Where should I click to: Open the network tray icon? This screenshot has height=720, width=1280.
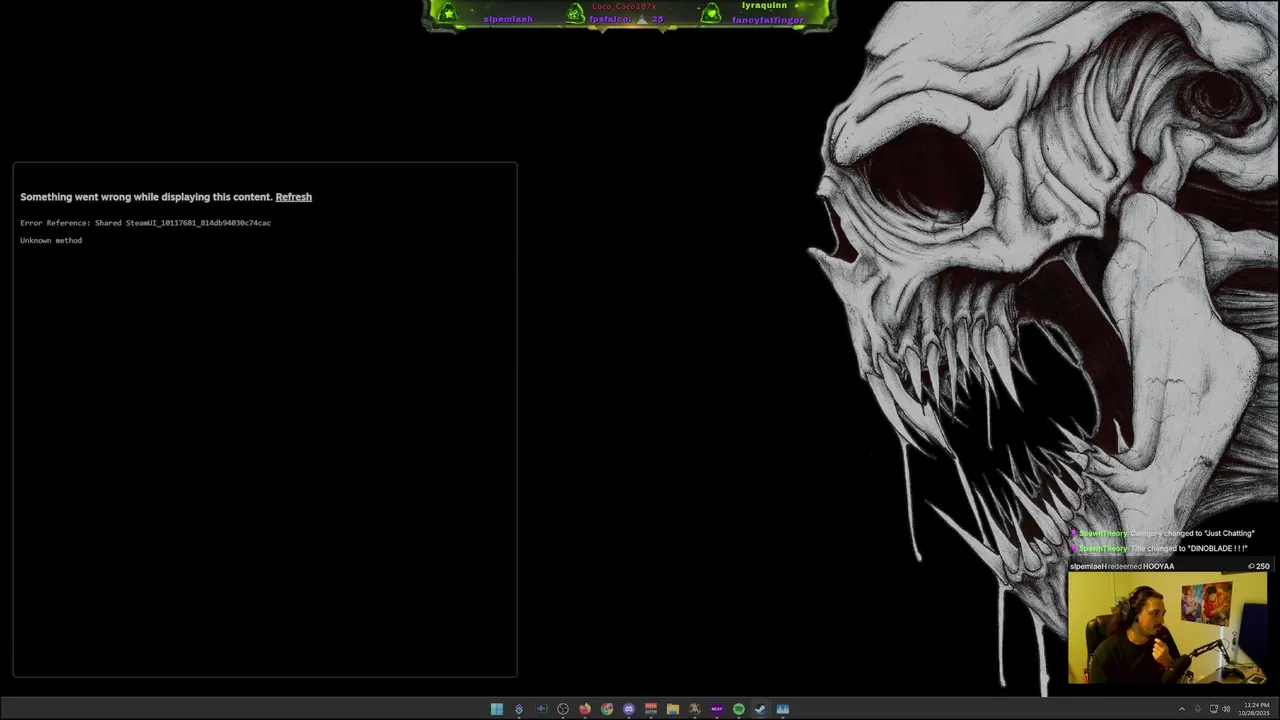(x=1214, y=709)
